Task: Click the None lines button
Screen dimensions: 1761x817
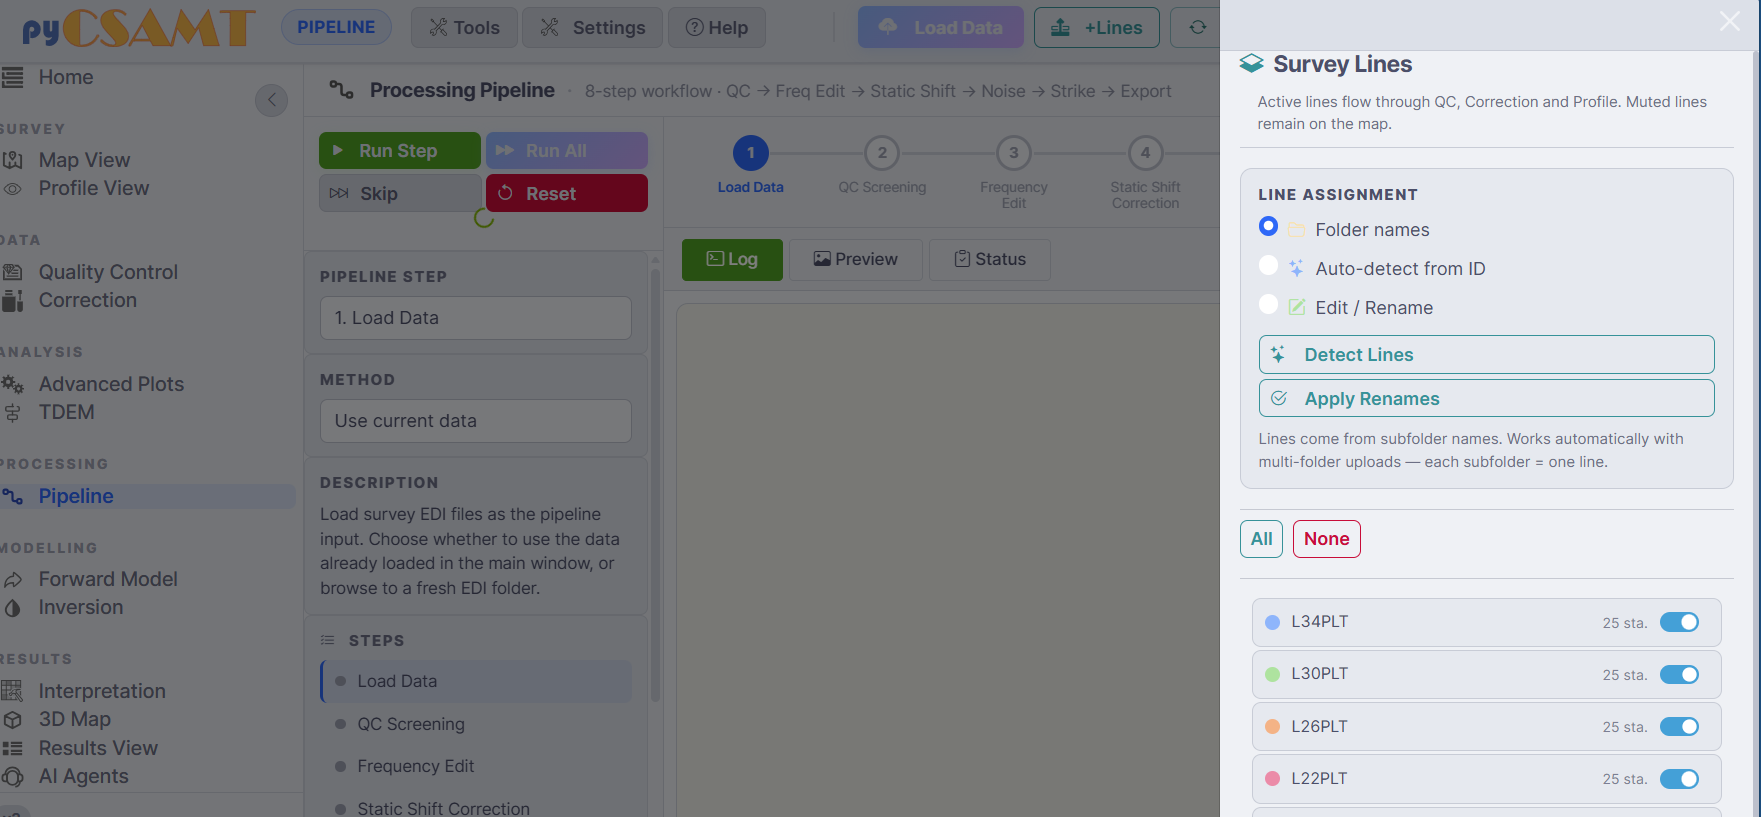Action: tap(1326, 539)
